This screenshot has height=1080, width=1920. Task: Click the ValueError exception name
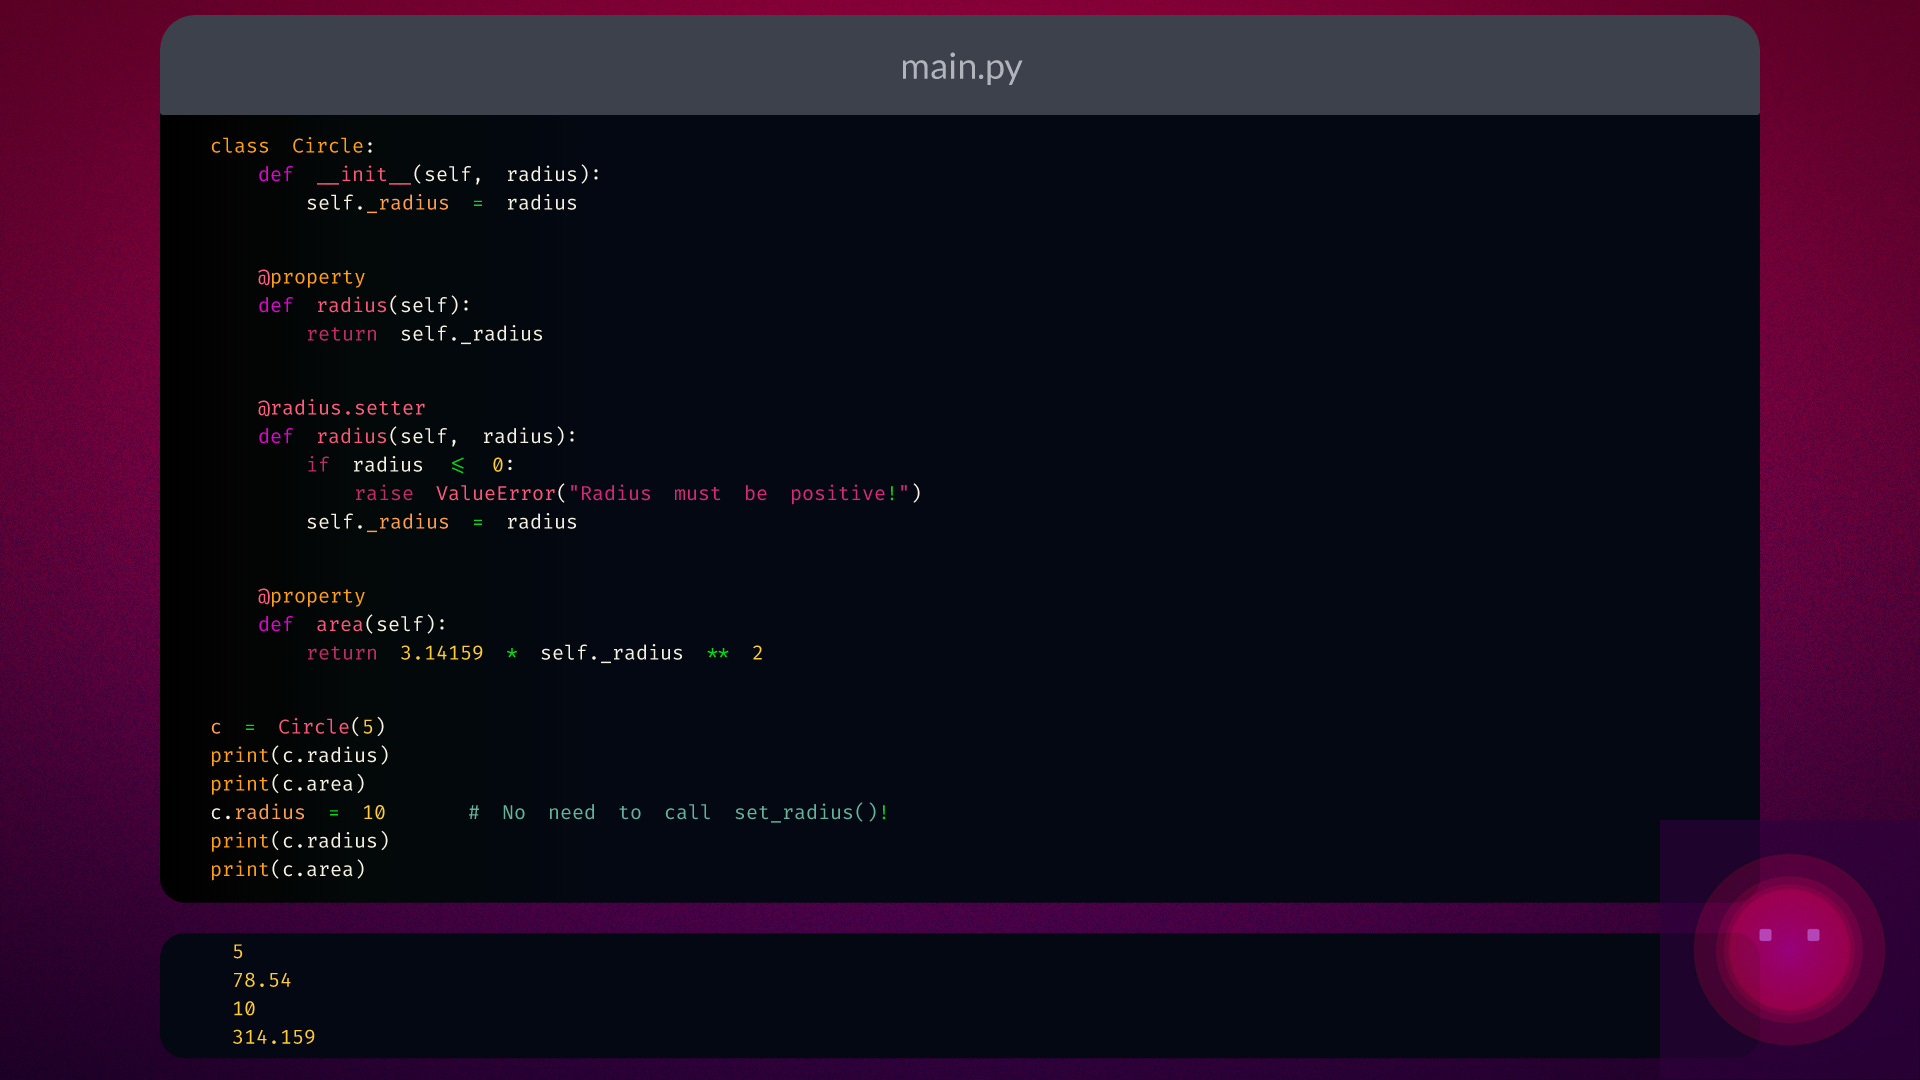click(495, 494)
